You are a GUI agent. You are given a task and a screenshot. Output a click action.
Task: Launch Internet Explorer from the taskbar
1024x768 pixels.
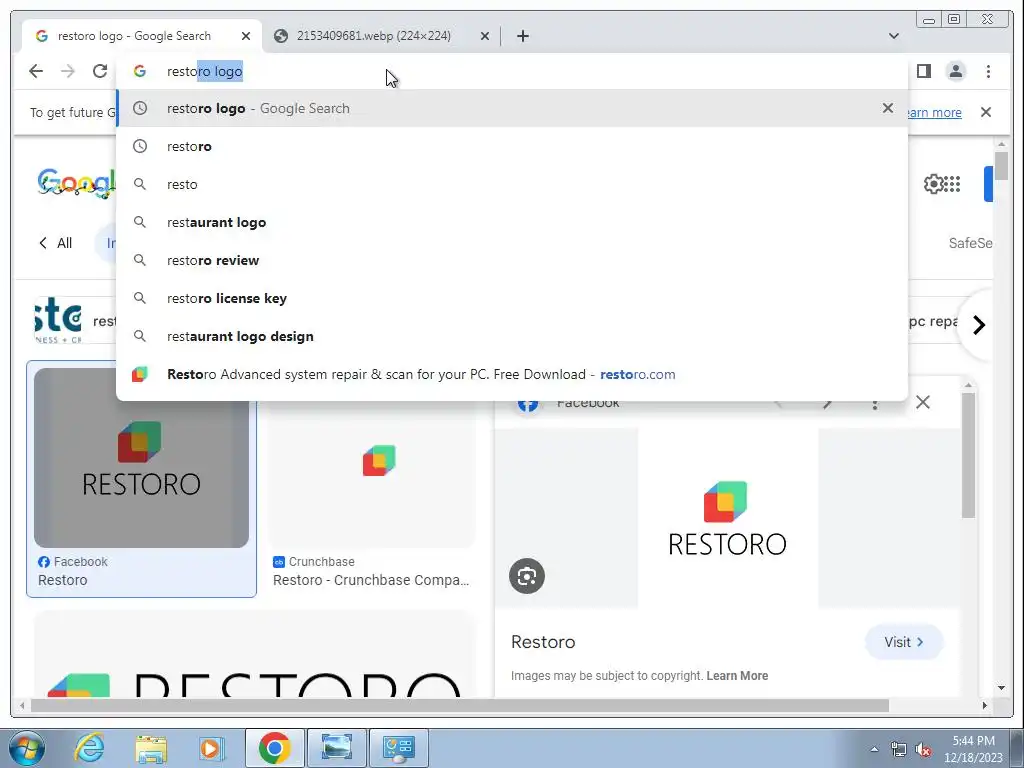tap(89, 748)
